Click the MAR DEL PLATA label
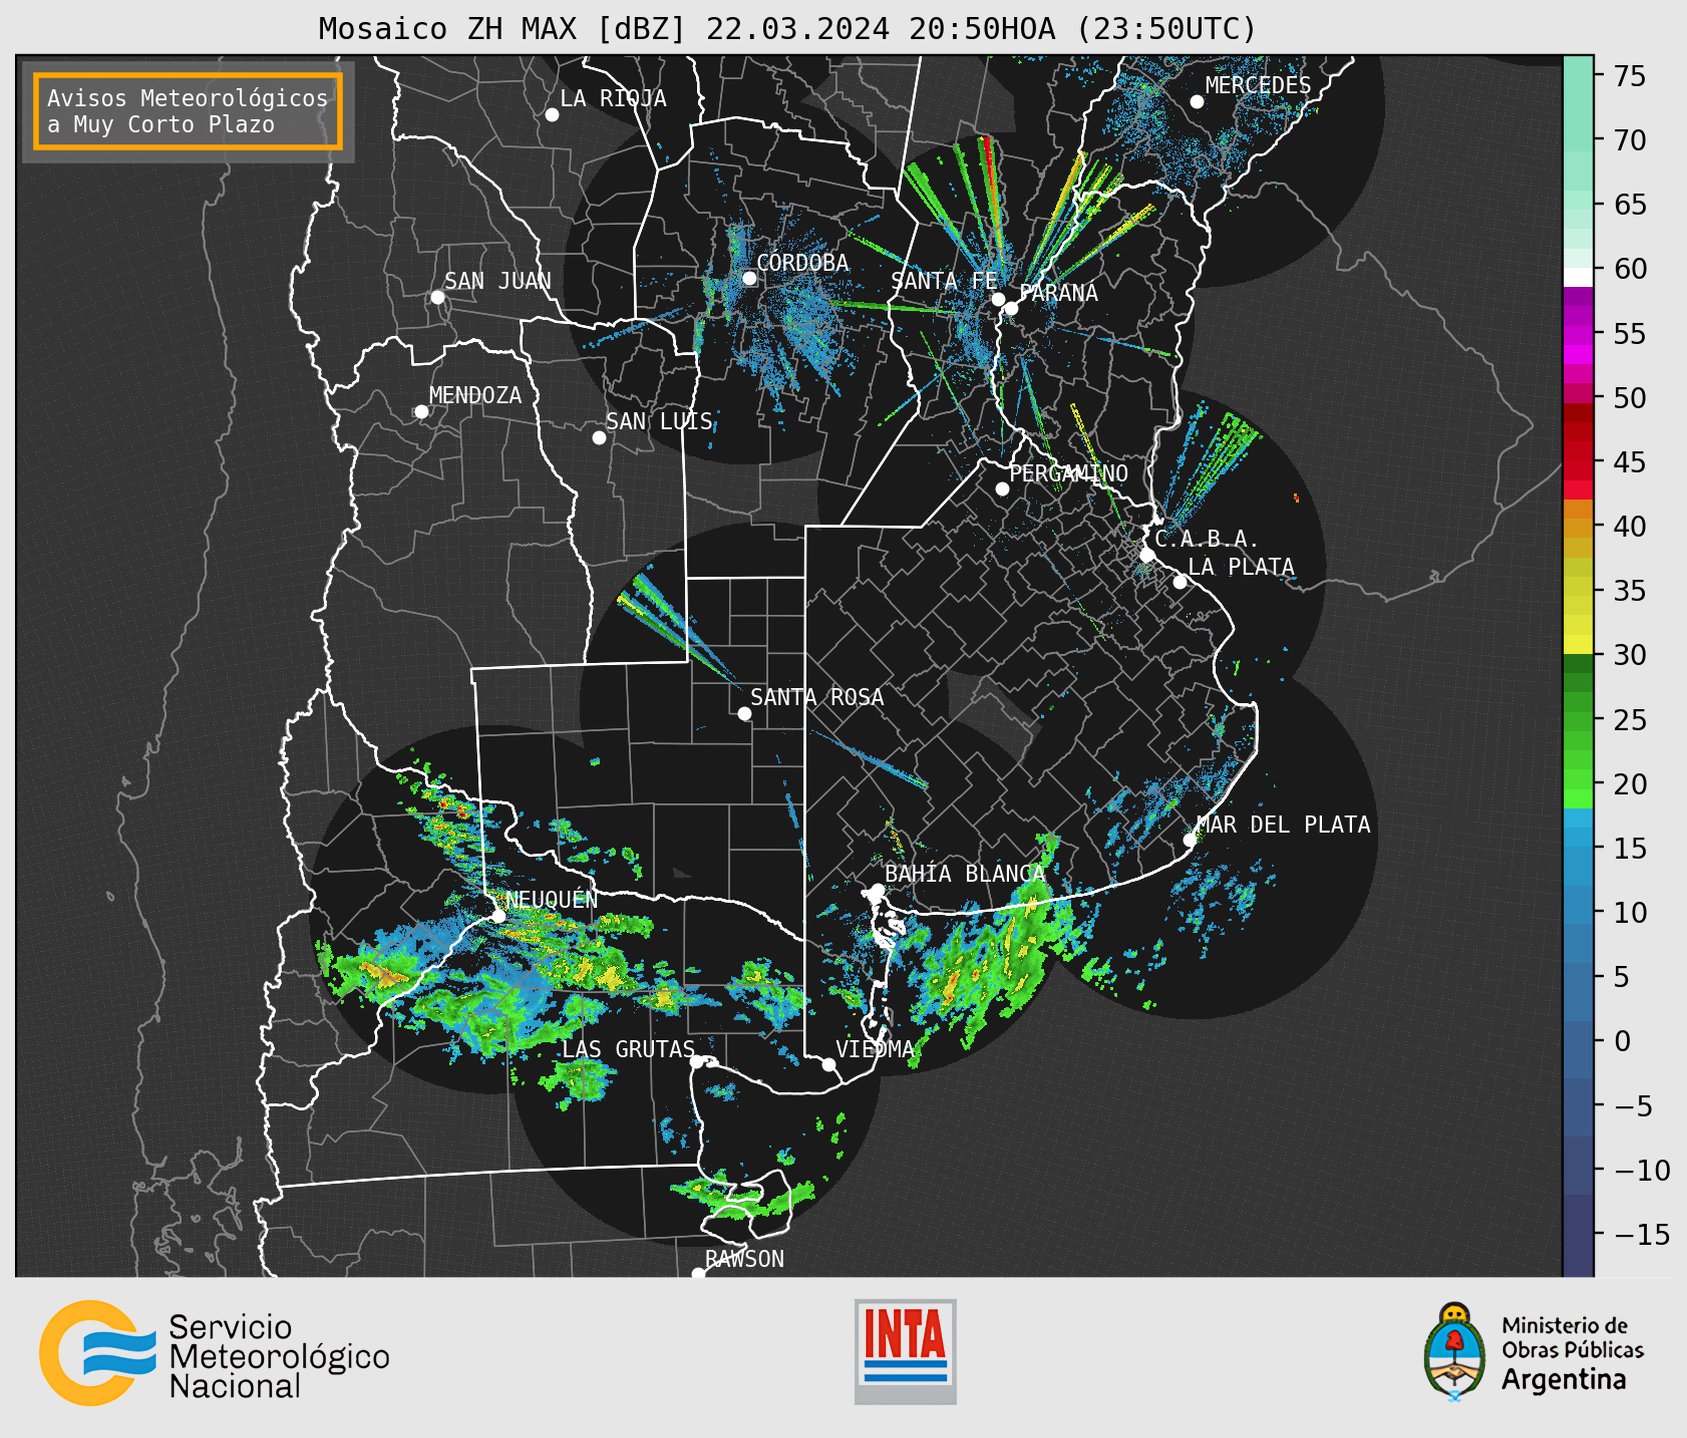The width and height of the screenshot is (1687, 1438). point(1284,825)
